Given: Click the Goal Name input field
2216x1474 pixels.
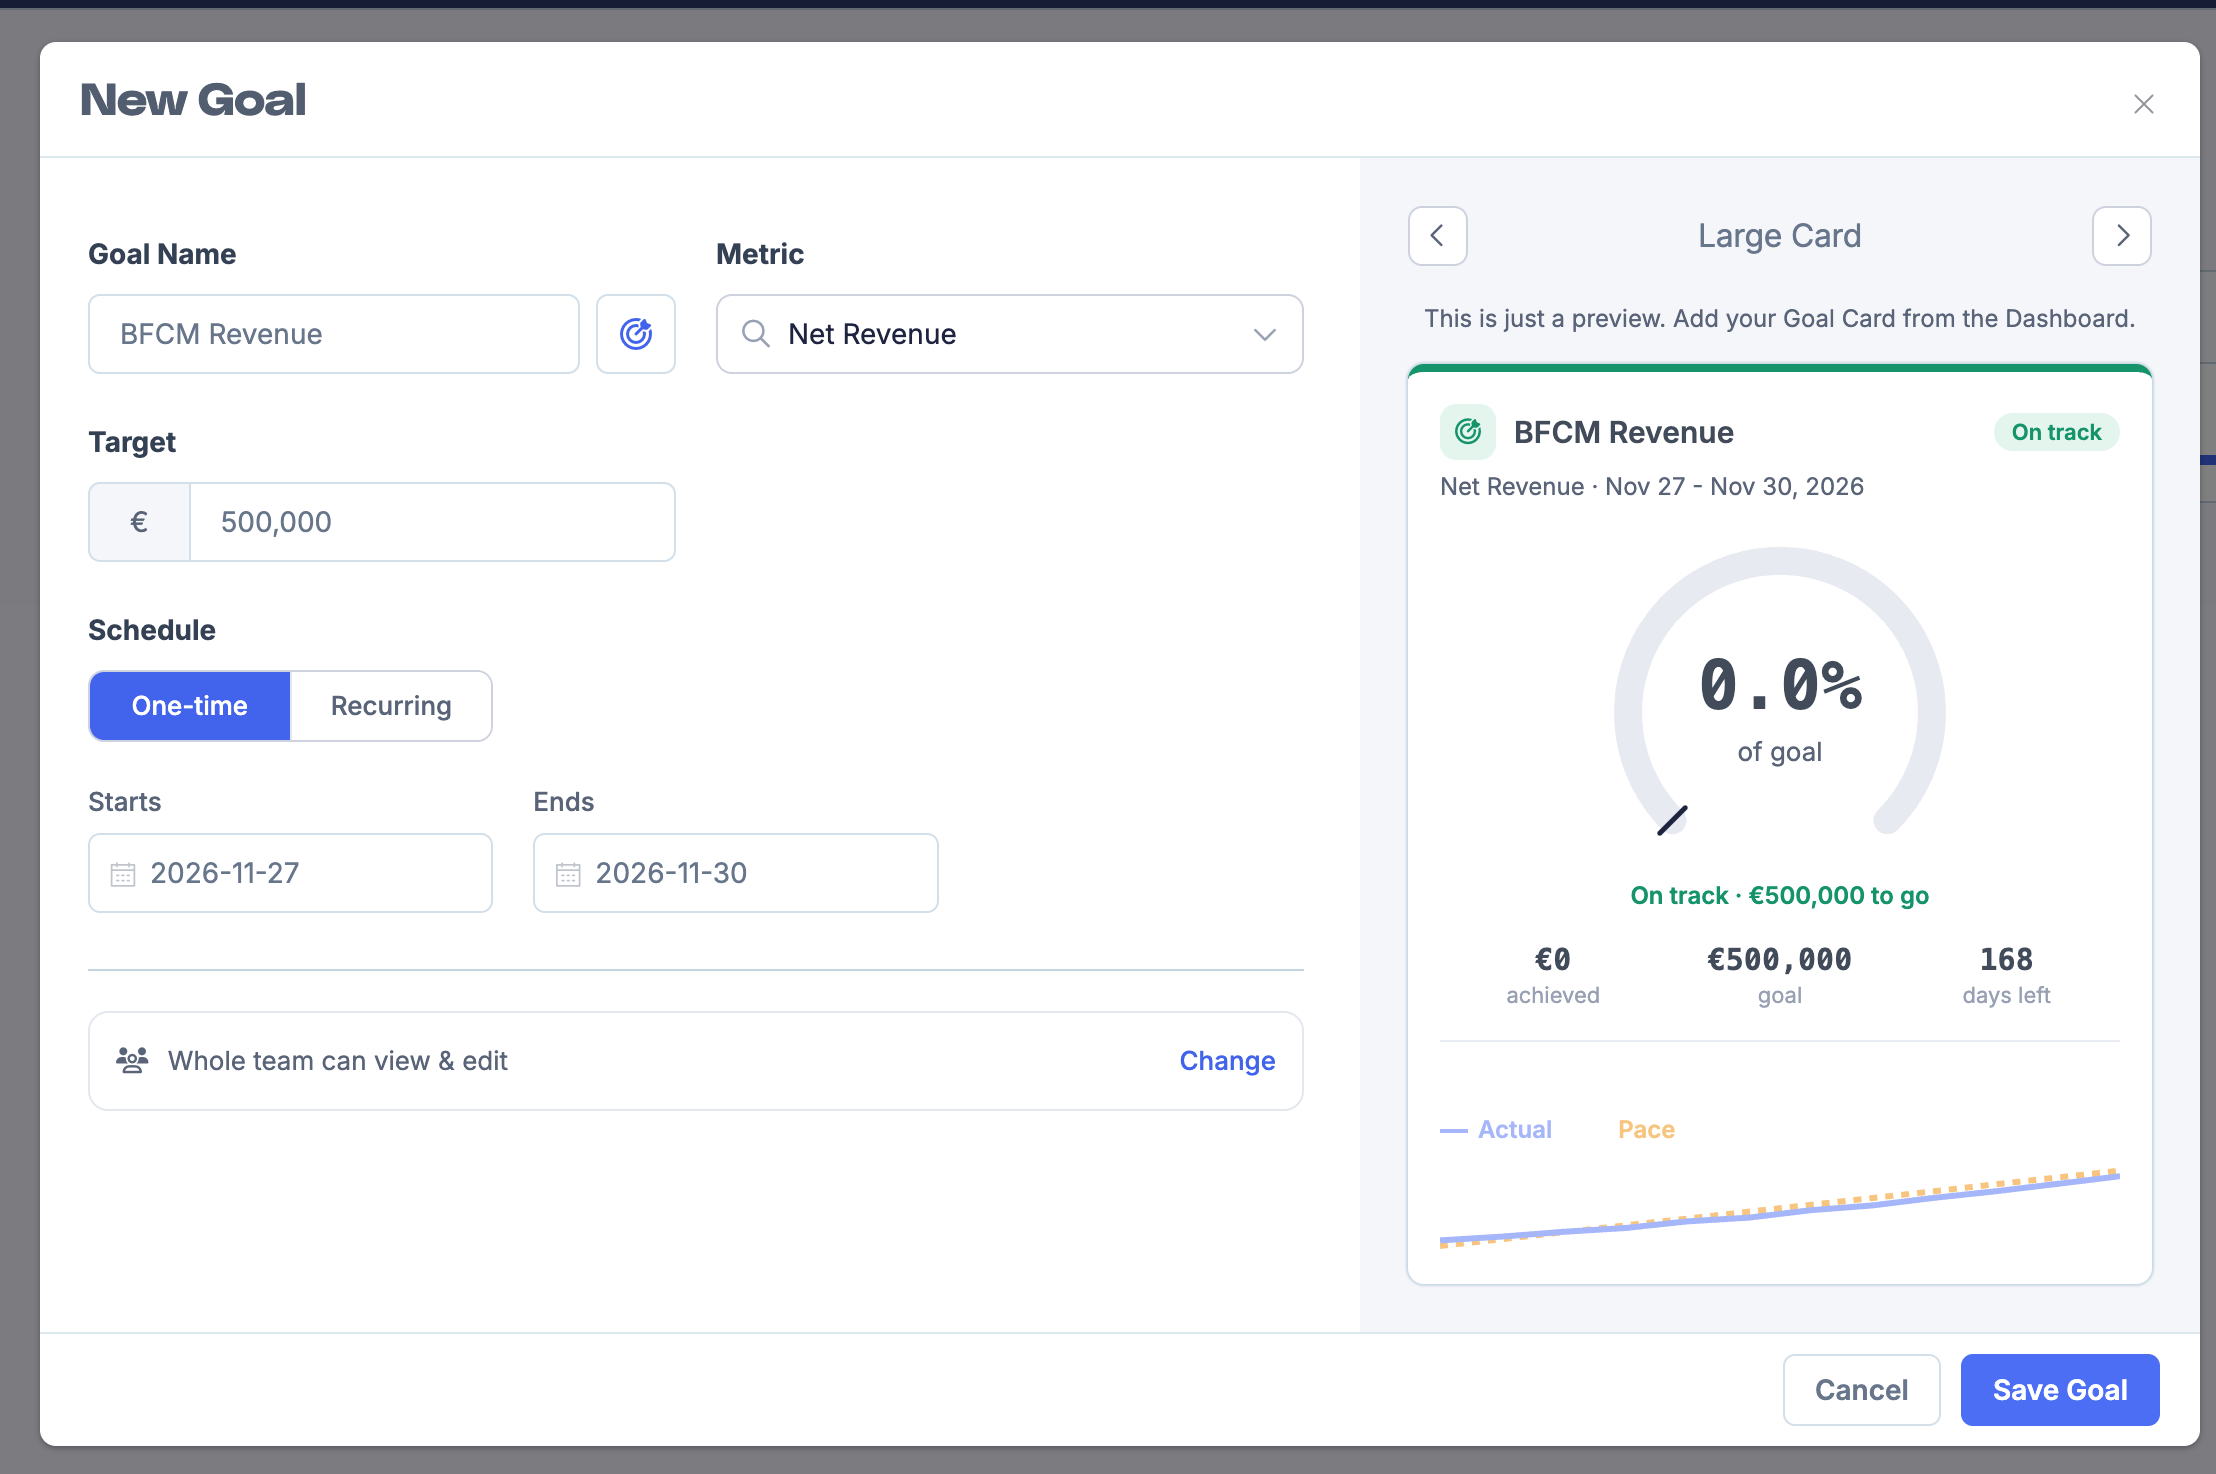Looking at the screenshot, I should (x=334, y=334).
